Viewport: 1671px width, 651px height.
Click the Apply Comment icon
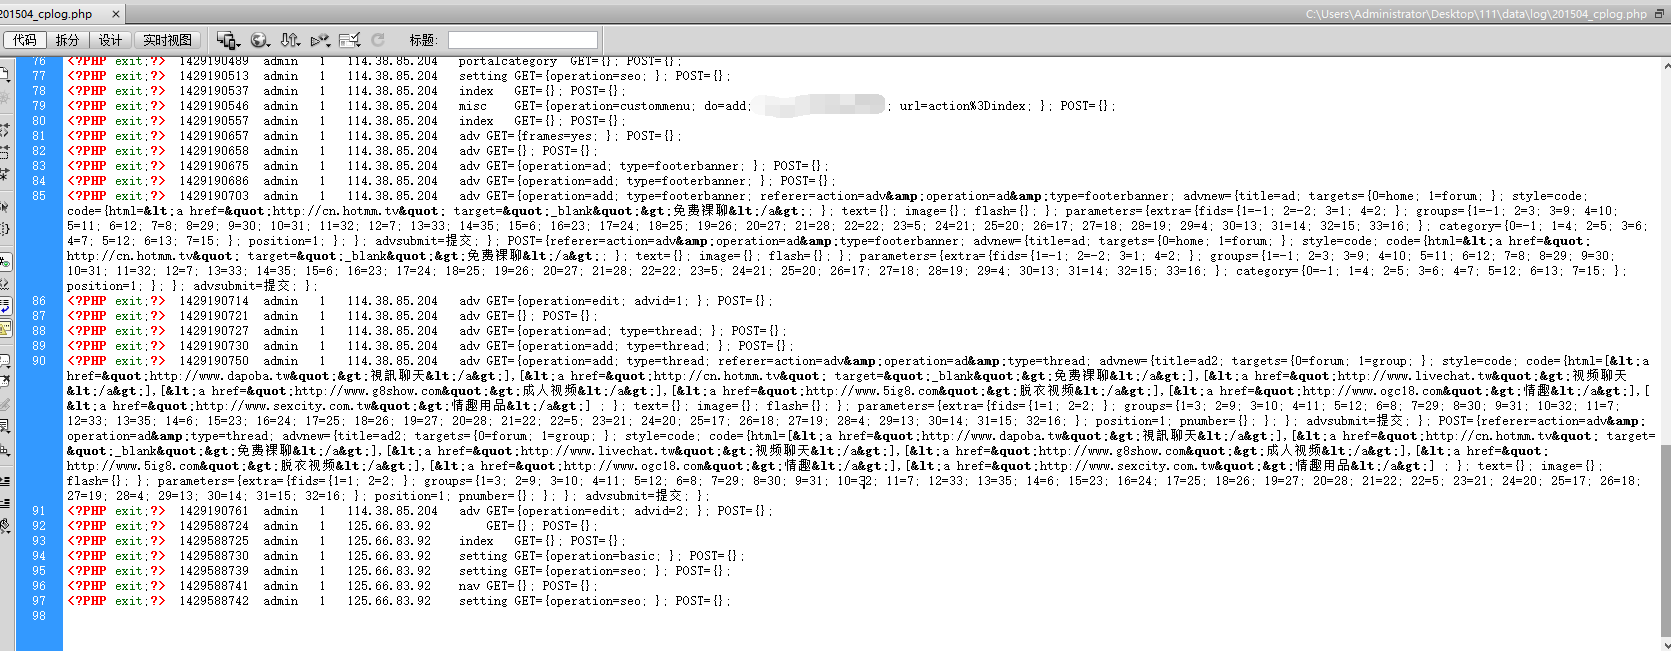[4, 360]
